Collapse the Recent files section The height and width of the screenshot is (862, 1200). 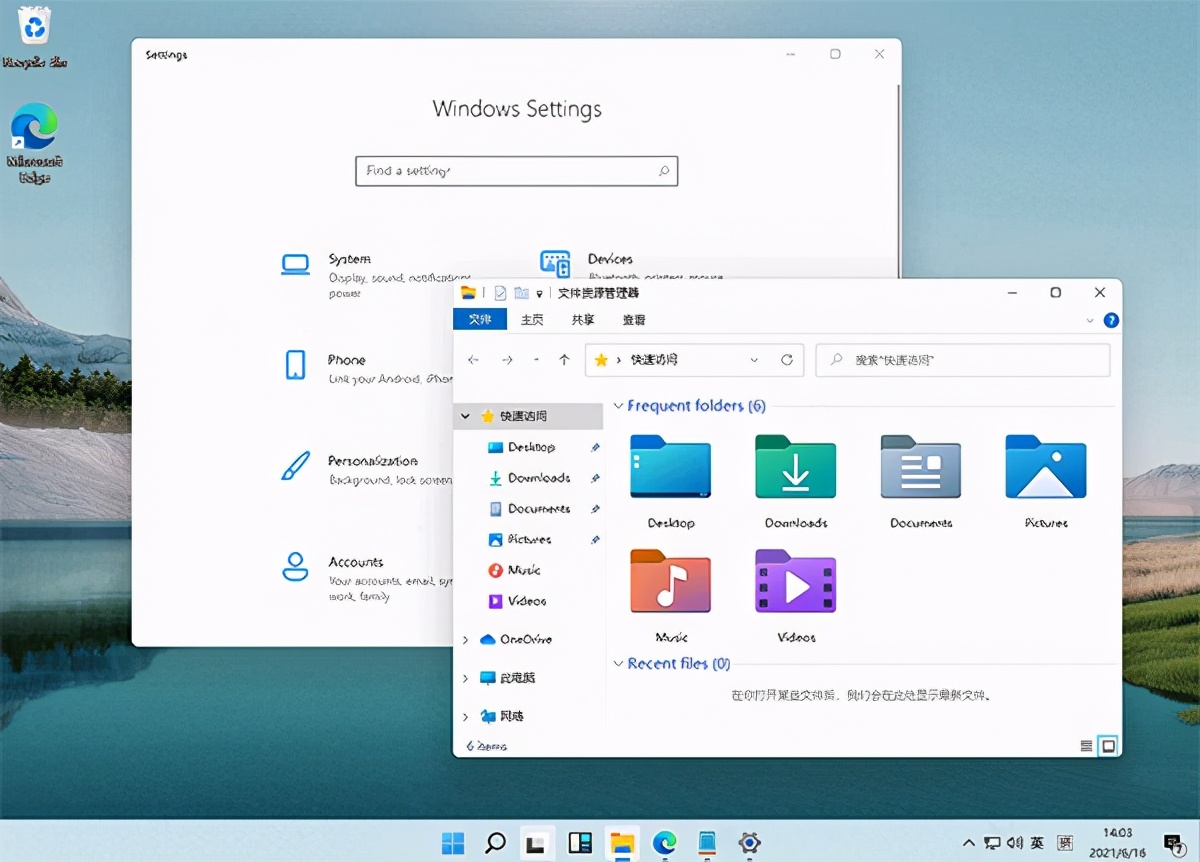[x=617, y=663]
